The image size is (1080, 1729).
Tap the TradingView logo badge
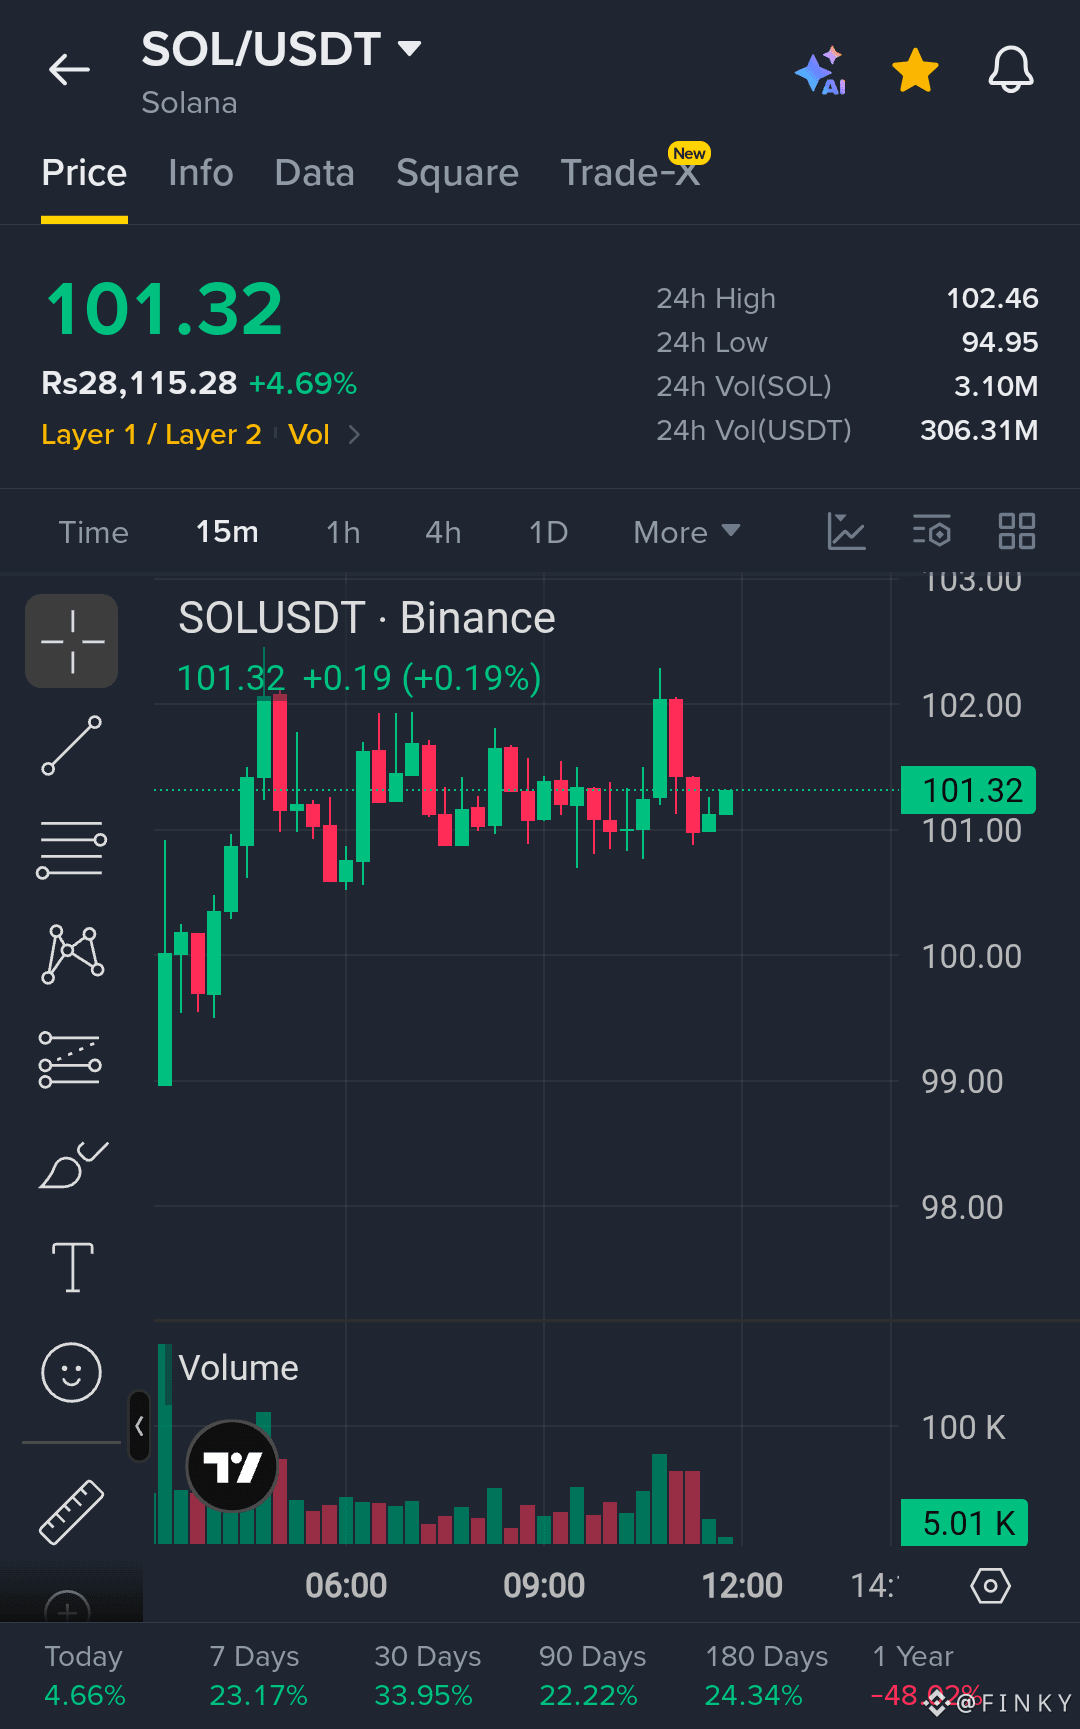[x=232, y=1467]
